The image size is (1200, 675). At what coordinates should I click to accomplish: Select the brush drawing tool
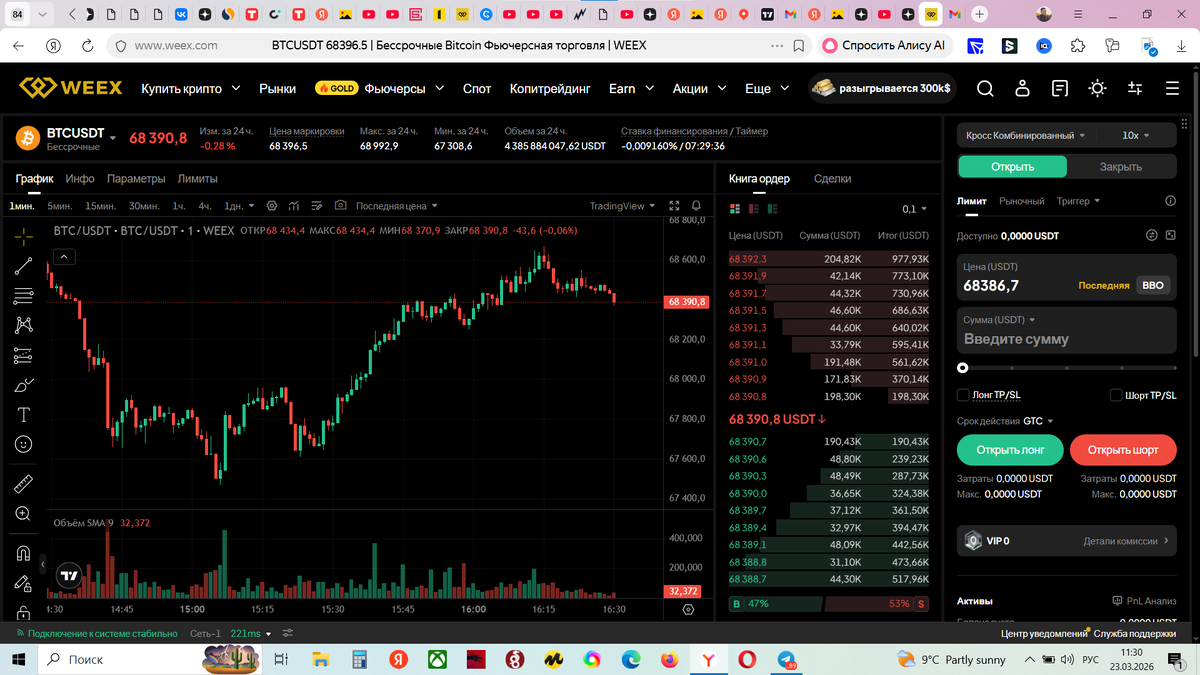[24, 385]
